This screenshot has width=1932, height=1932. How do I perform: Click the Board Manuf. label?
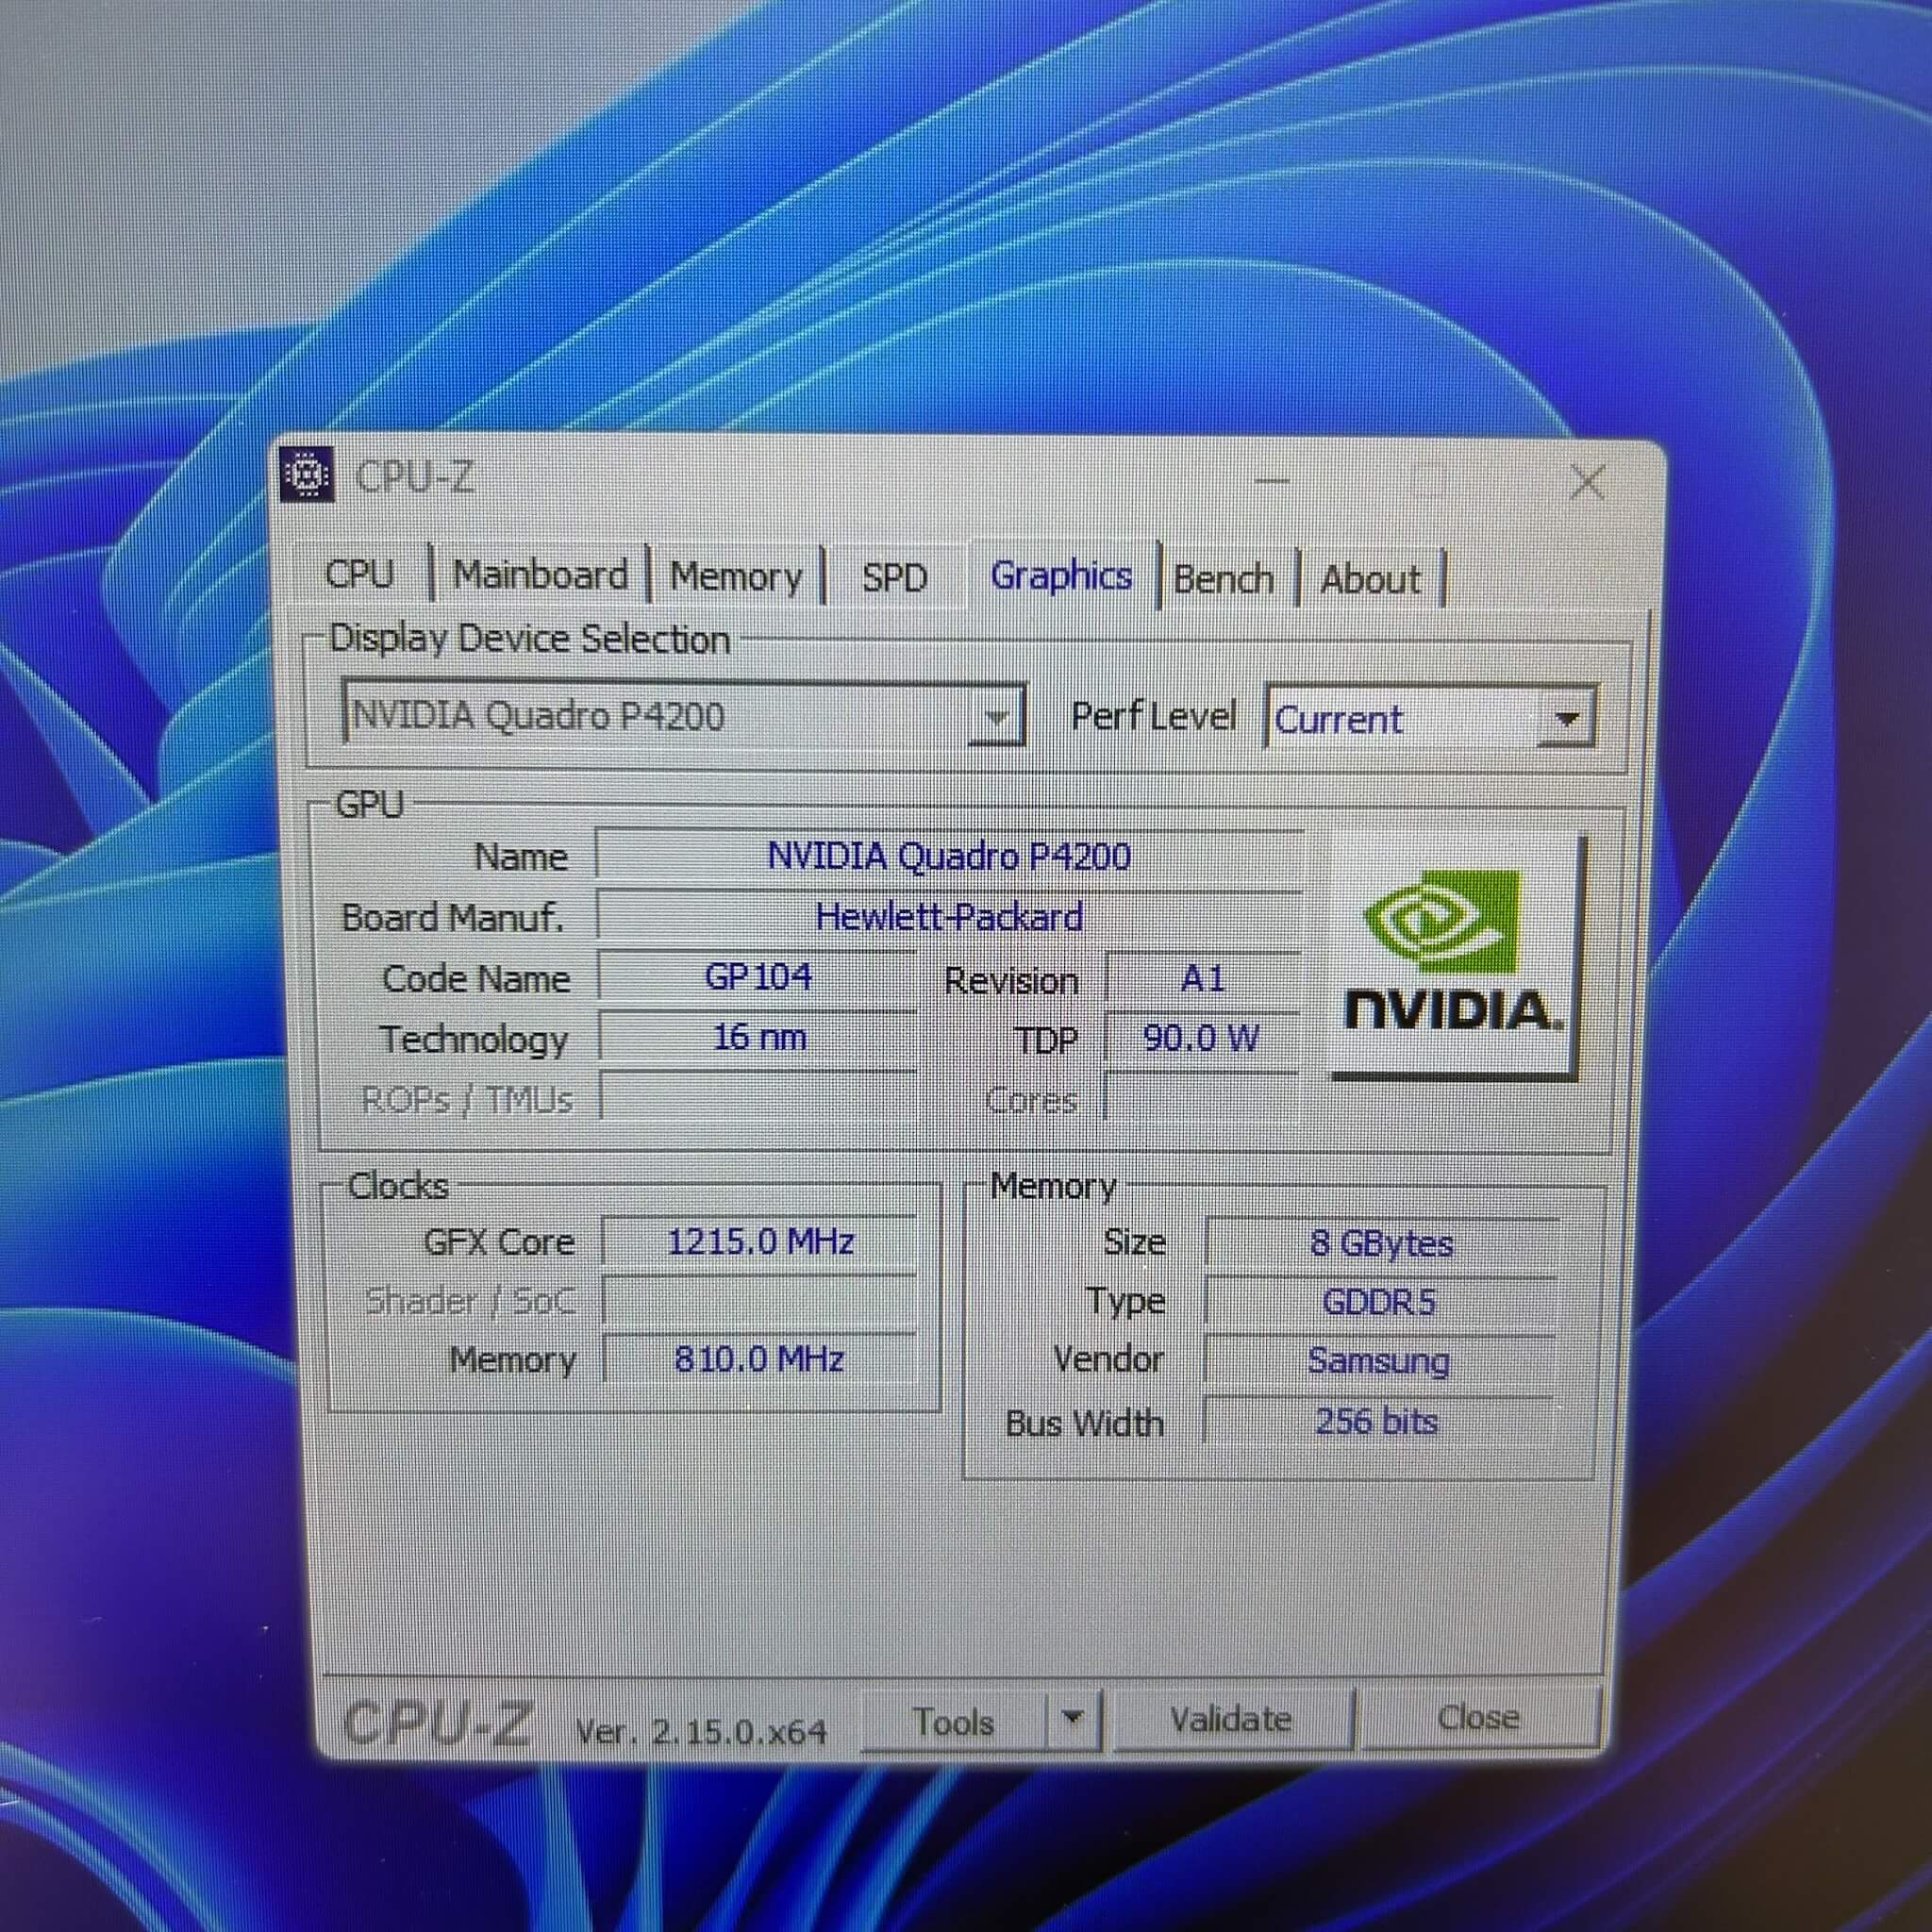point(453,917)
